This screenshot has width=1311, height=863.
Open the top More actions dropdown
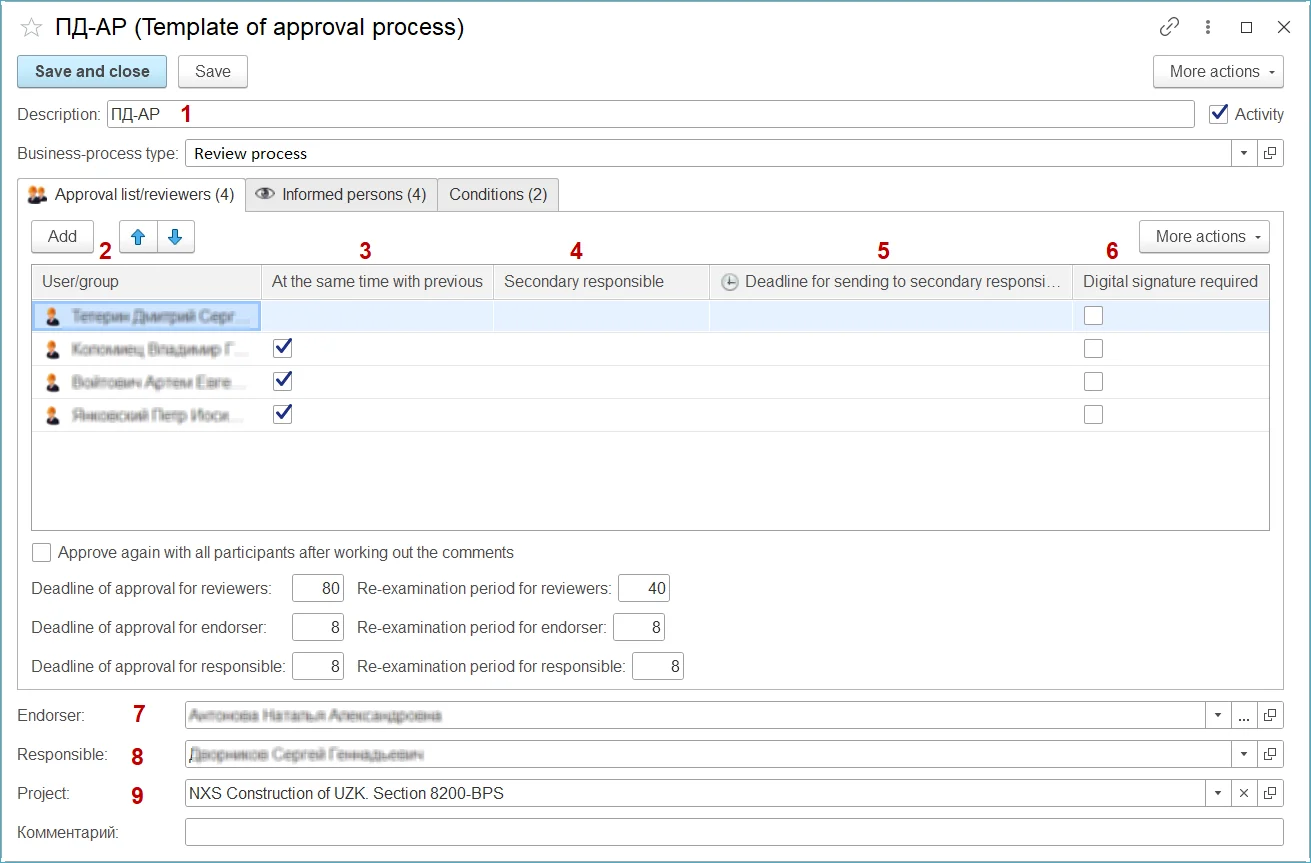click(x=1217, y=72)
